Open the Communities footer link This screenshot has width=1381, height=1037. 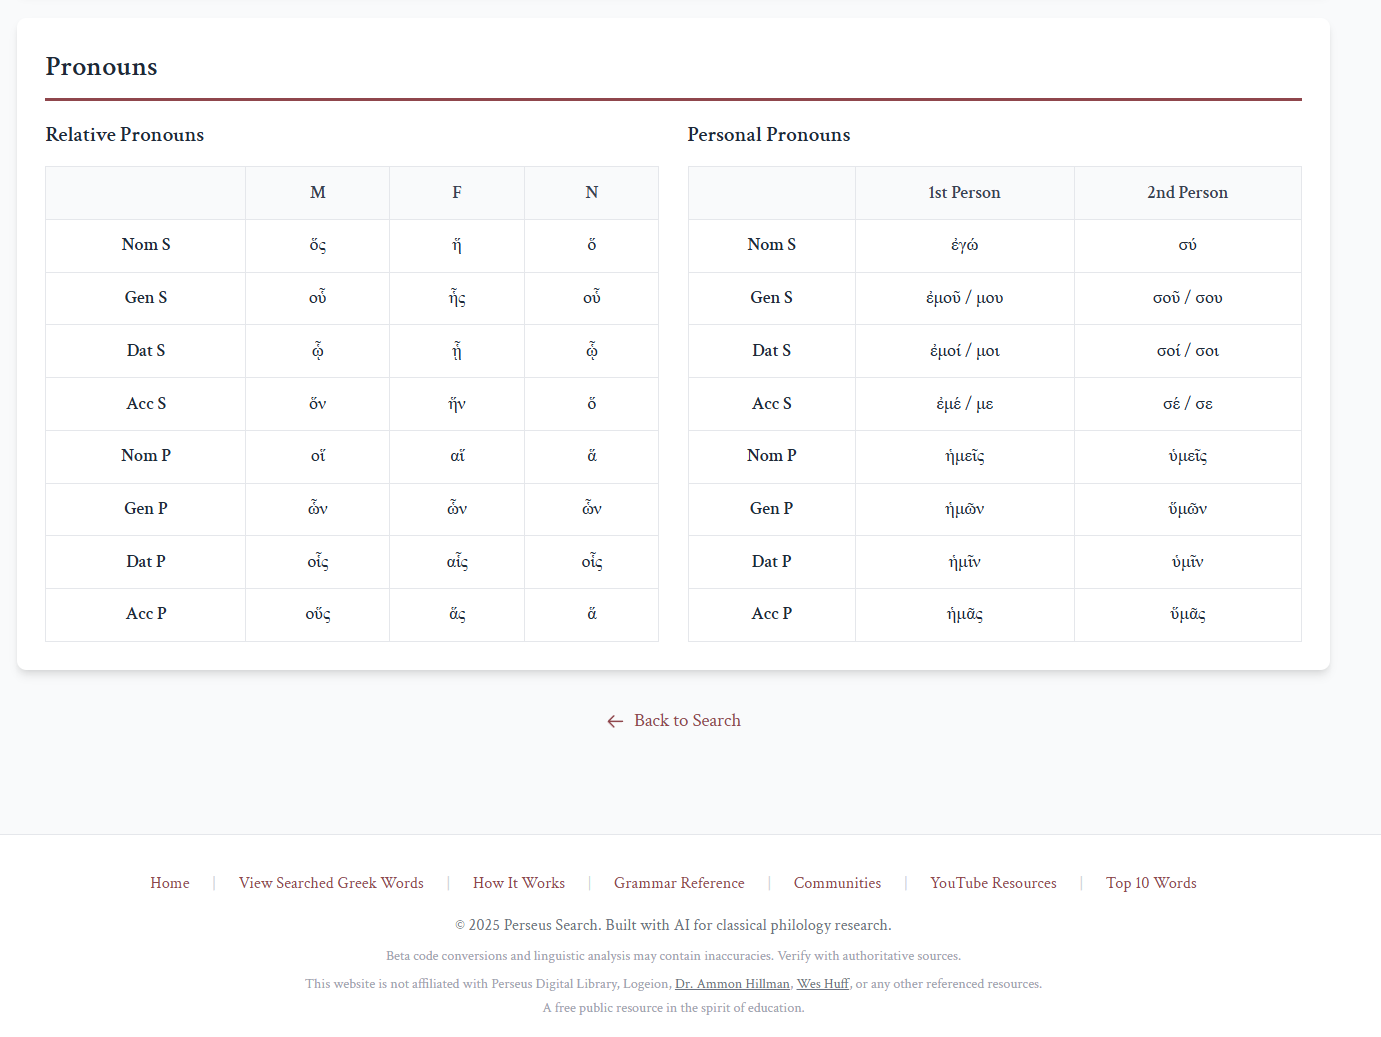837,883
